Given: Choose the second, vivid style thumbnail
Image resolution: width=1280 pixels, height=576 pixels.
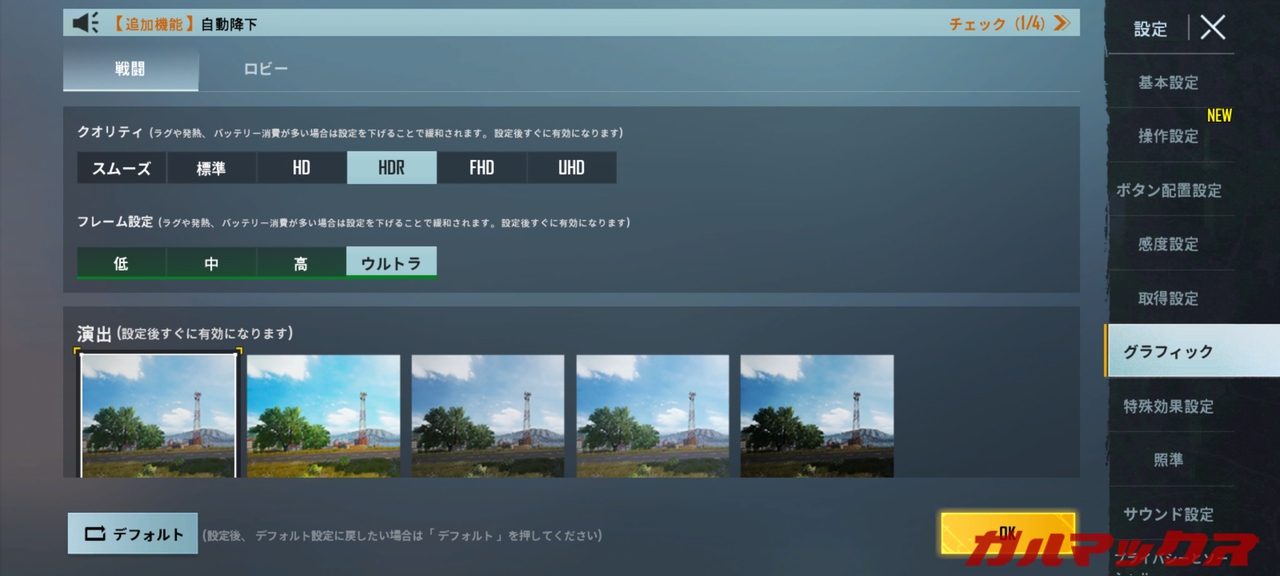Looking at the screenshot, I should click(323, 415).
